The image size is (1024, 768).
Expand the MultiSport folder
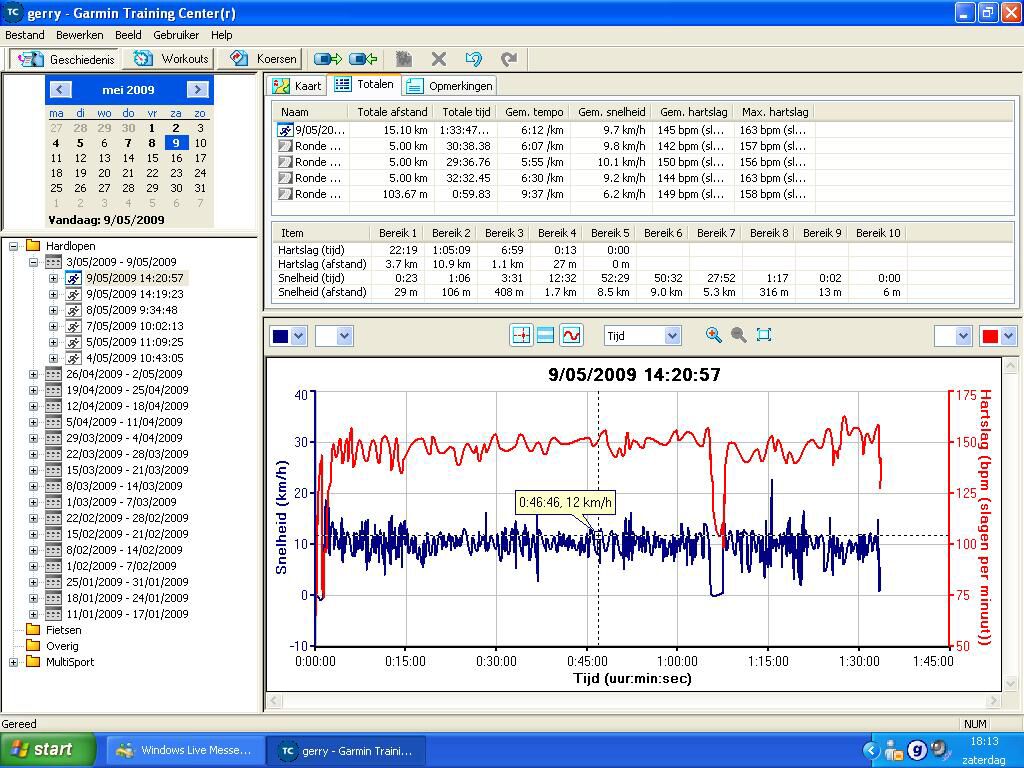[x=13, y=662]
